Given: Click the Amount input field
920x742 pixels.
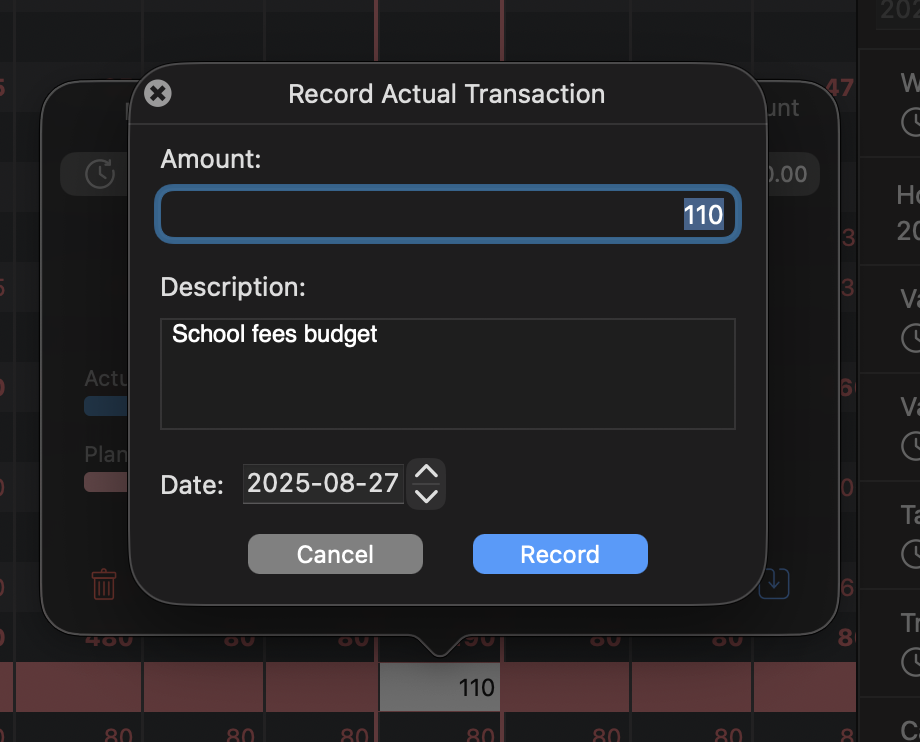Looking at the screenshot, I should tap(448, 214).
